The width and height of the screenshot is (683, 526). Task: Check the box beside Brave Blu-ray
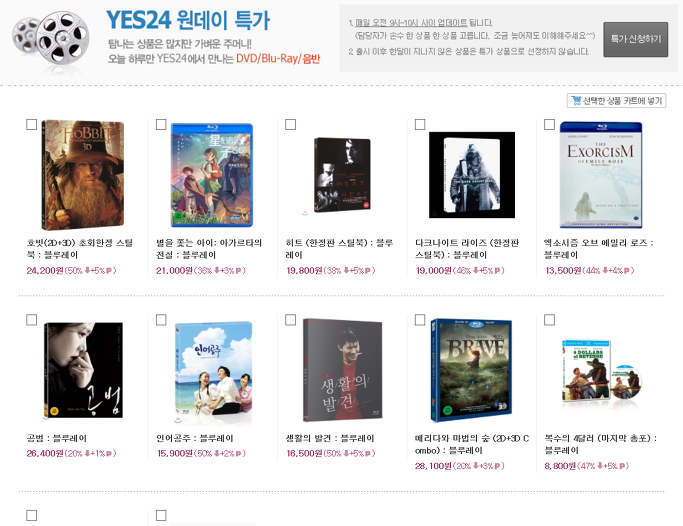click(x=420, y=320)
